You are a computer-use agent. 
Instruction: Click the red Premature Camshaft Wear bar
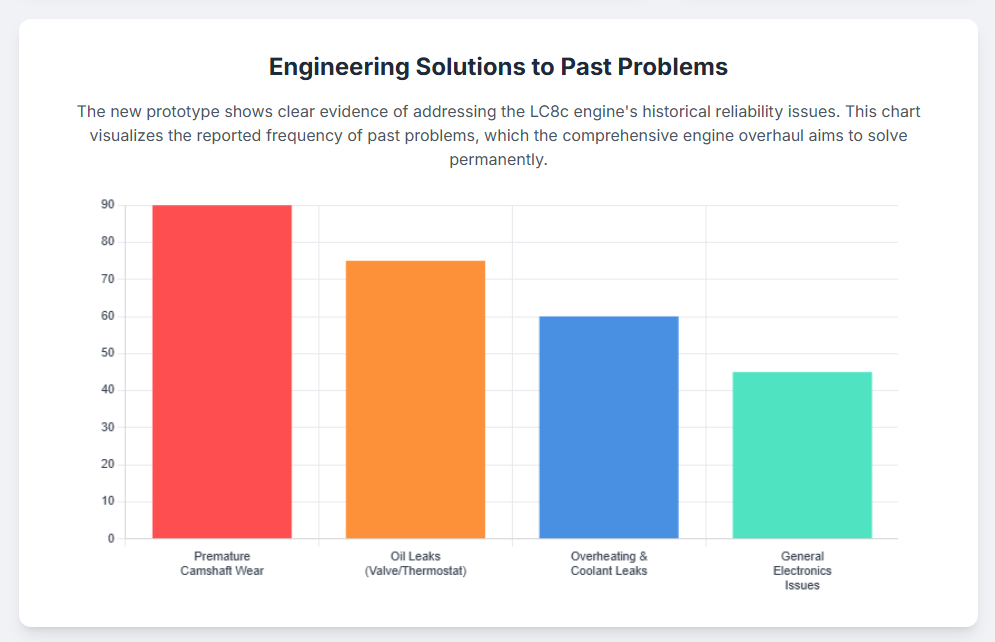pyautogui.click(x=221, y=372)
